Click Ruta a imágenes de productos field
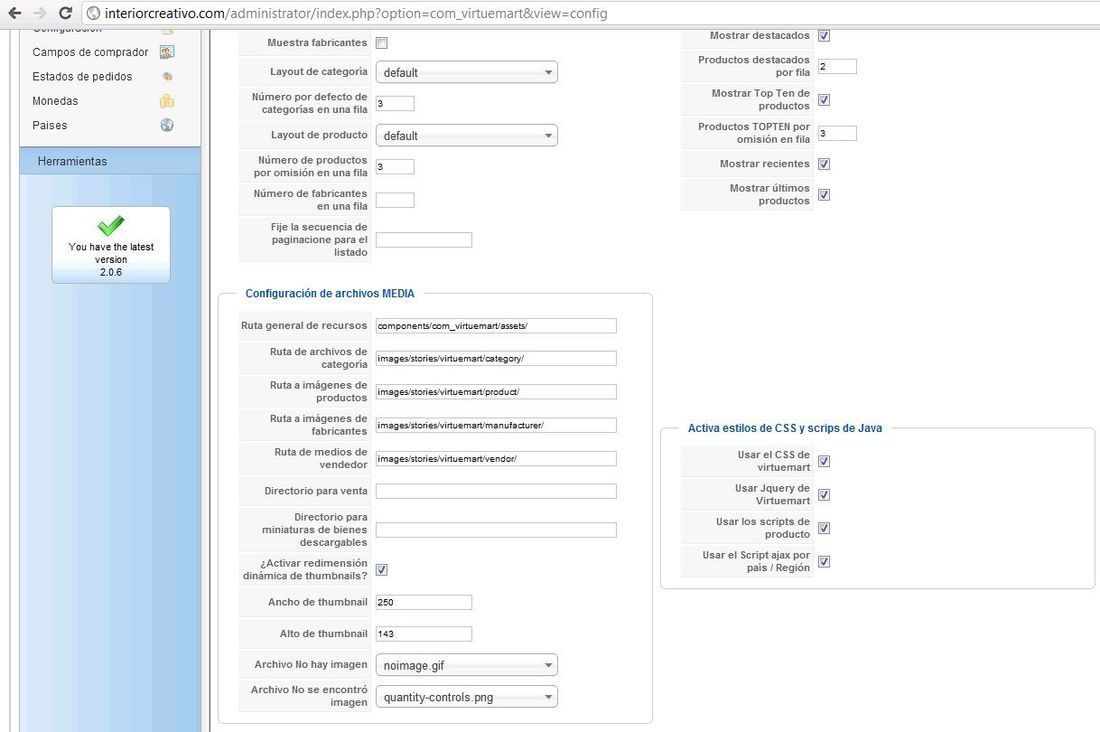 click(496, 392)
